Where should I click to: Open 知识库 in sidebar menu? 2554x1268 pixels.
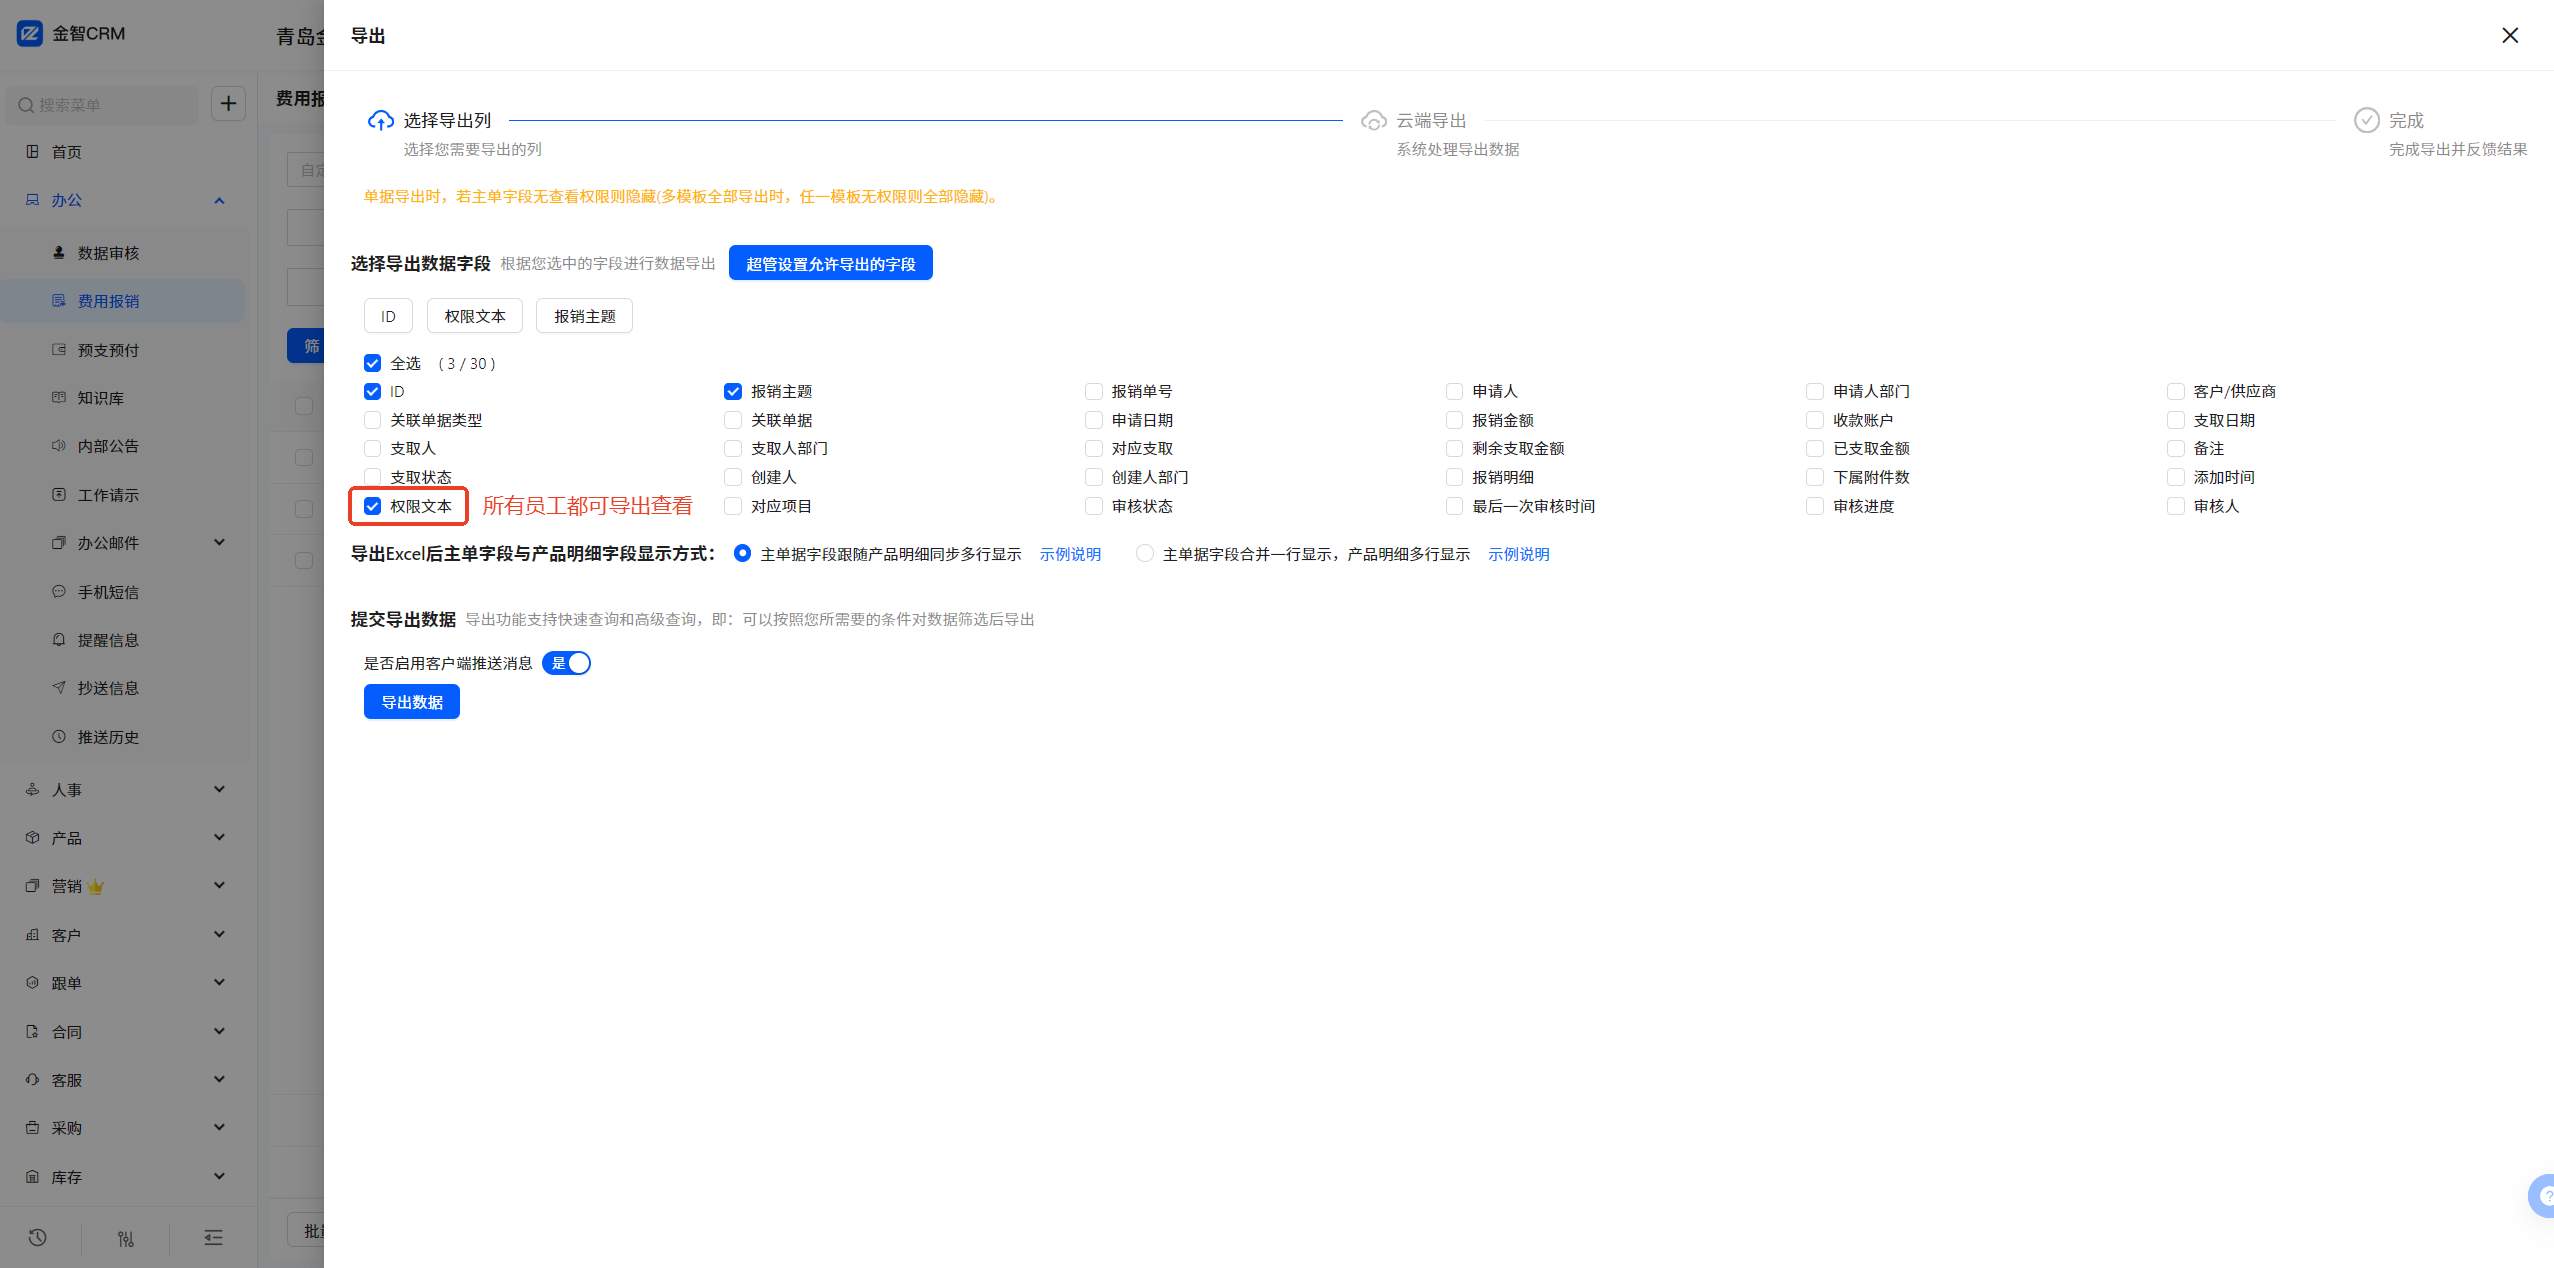point(100,398)
